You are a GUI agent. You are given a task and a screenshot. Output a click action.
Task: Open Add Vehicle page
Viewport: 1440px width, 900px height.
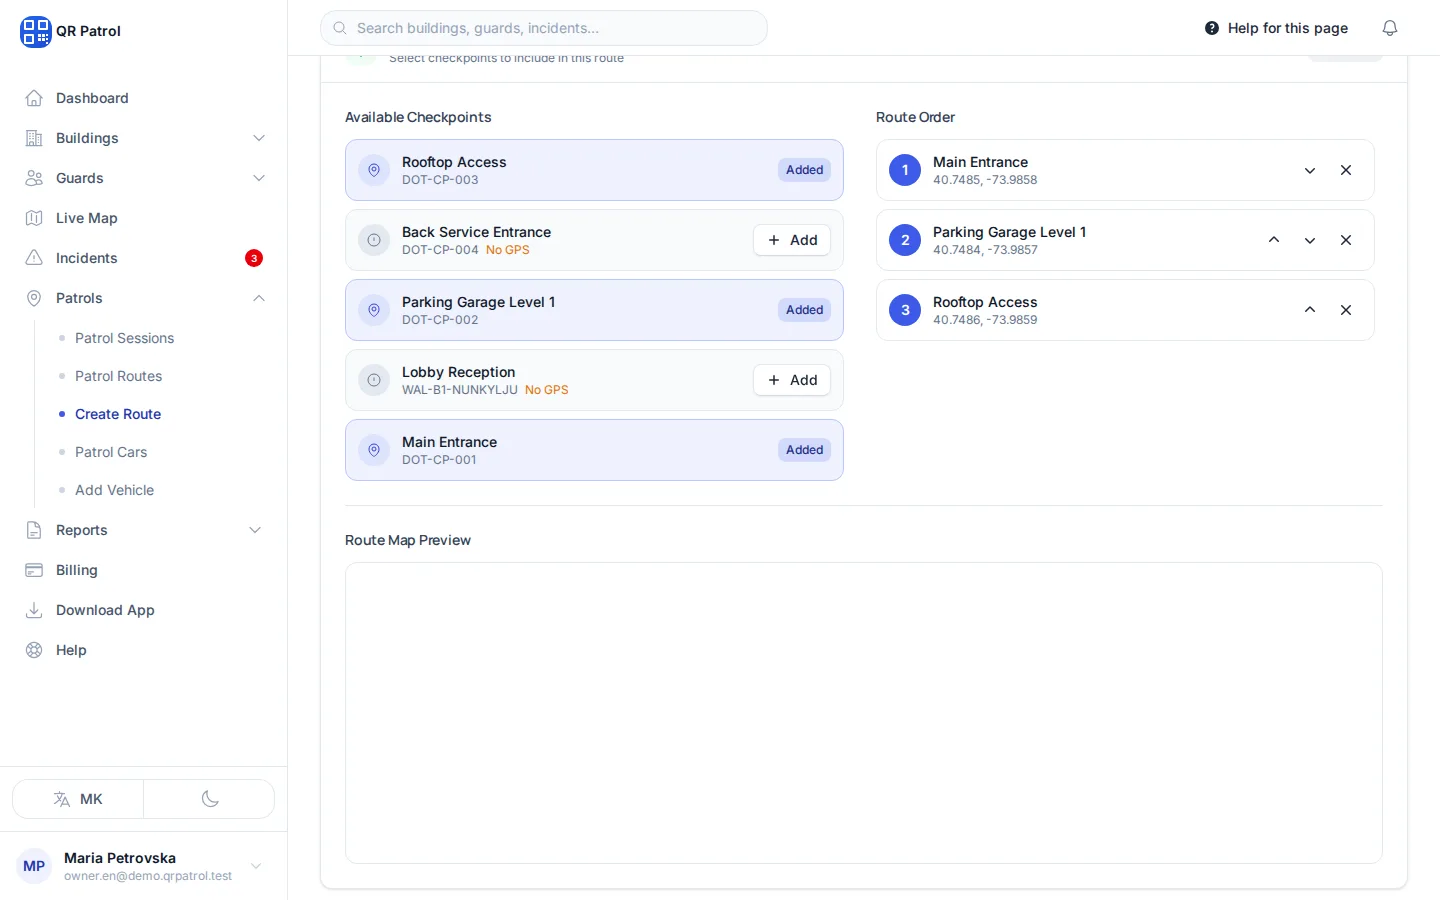coord(114,490)
